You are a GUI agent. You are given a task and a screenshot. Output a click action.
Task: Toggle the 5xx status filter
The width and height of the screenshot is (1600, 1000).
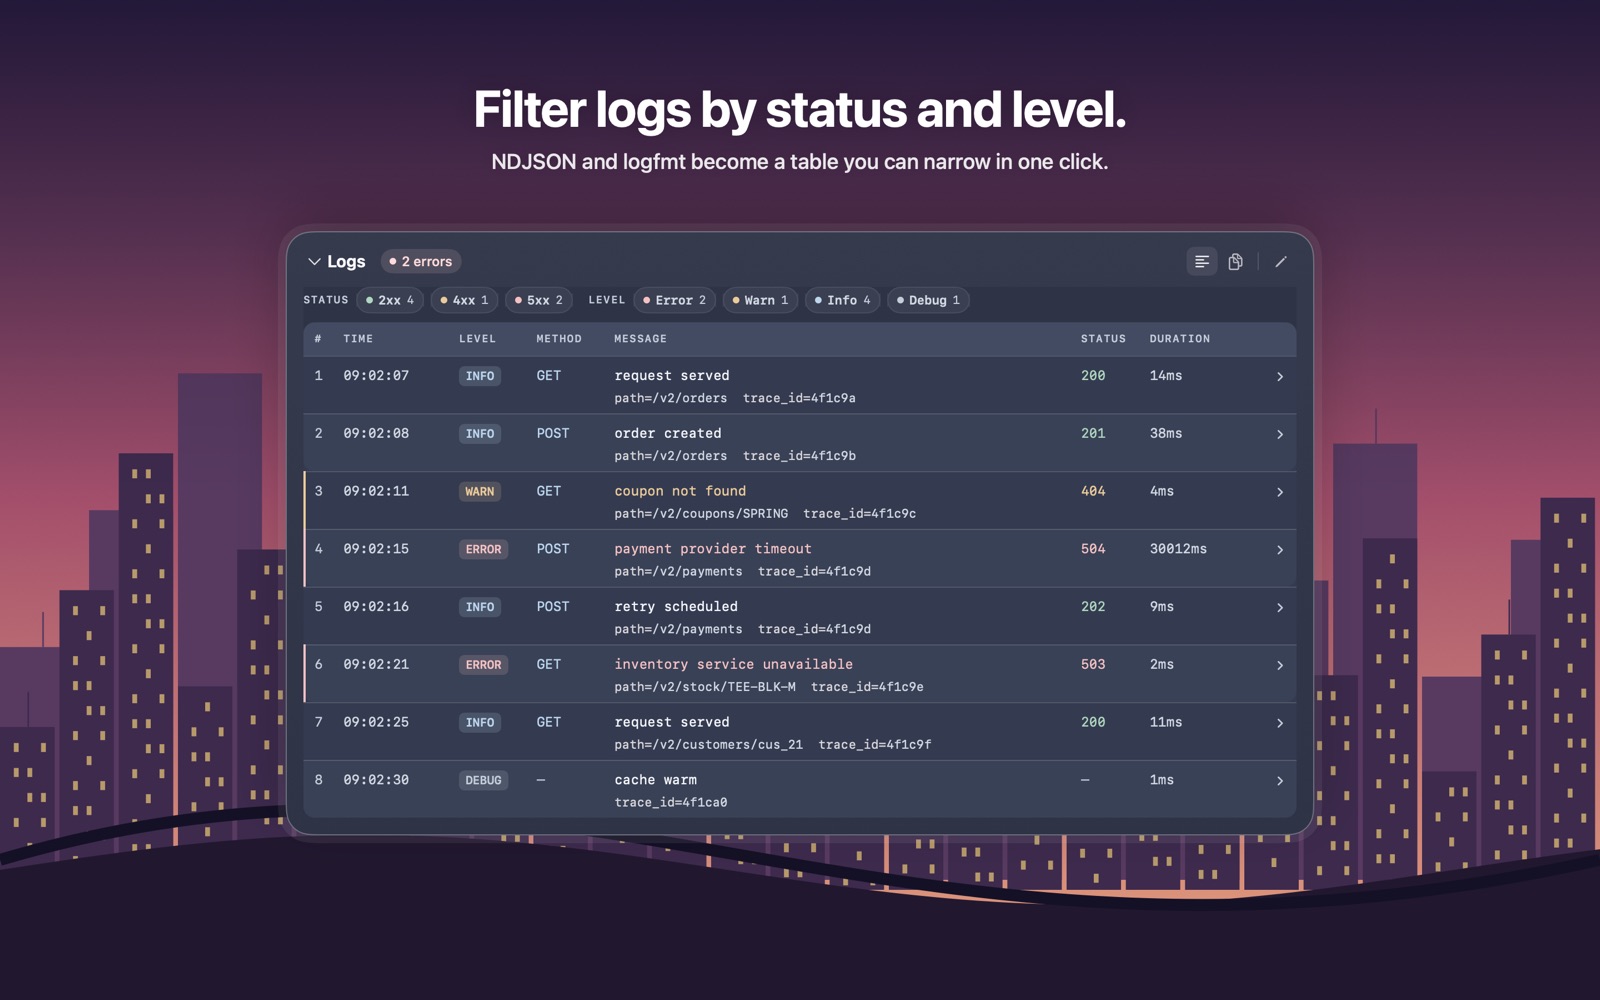tap(539, 300)
